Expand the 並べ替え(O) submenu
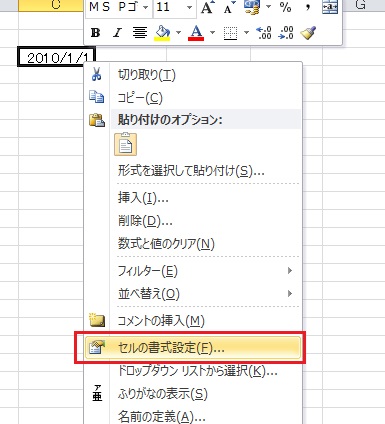Image resolution: width=385 pixels, height=424 pixels. coord(290,294)
